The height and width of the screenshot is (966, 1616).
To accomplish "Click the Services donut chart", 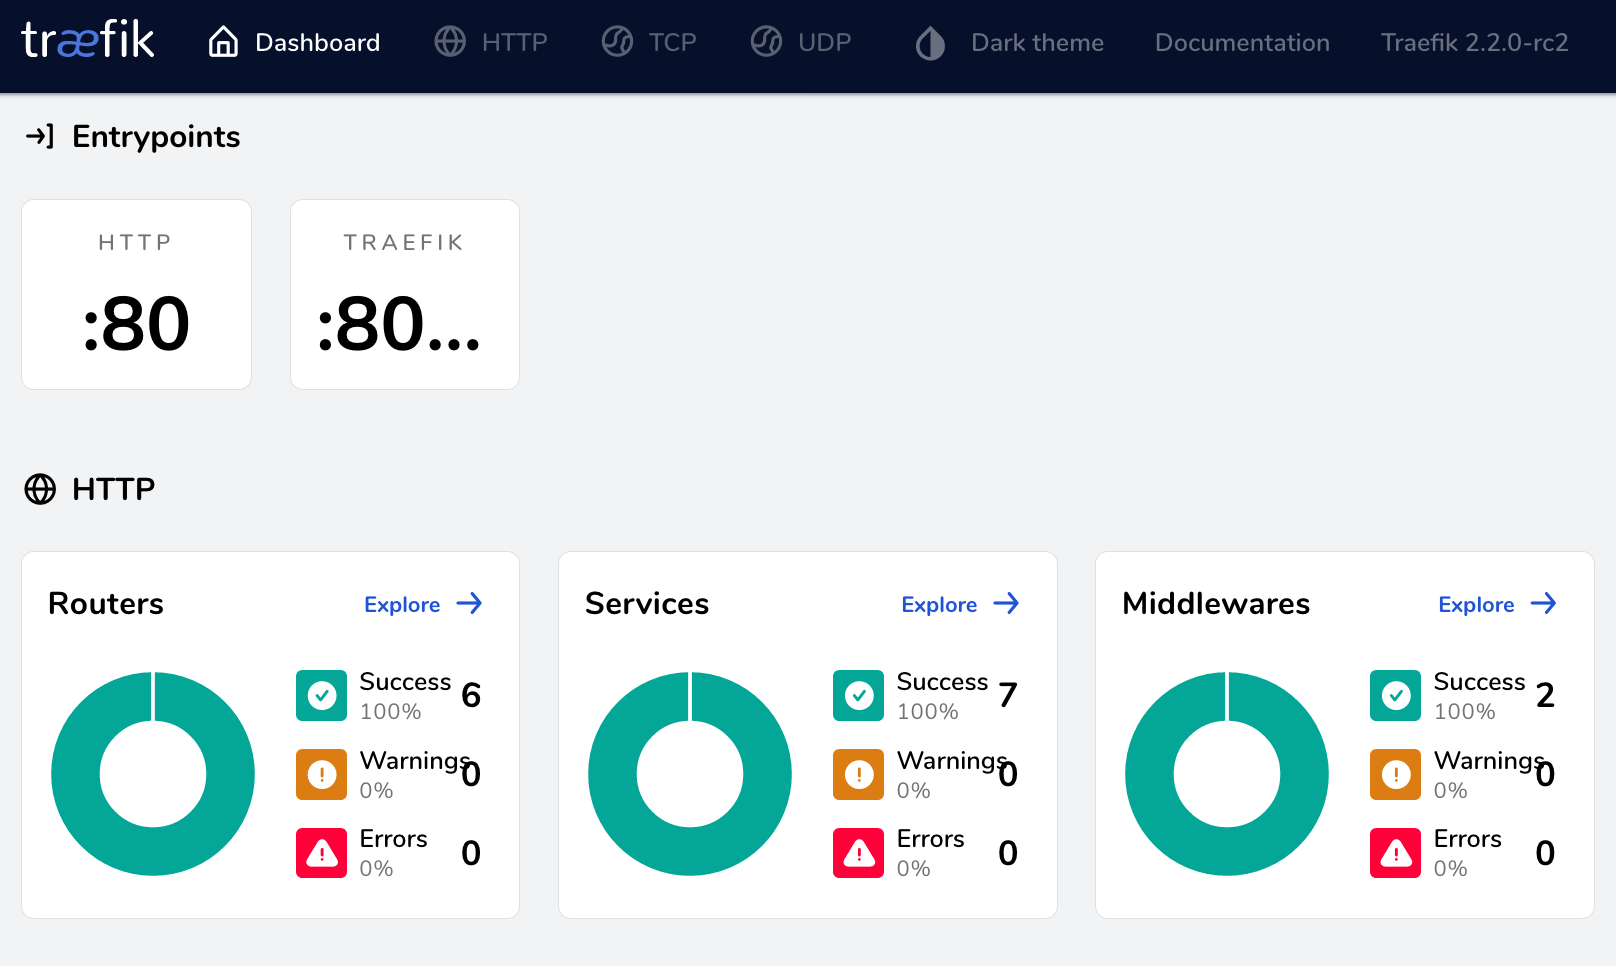I will (x=690, y=774).
